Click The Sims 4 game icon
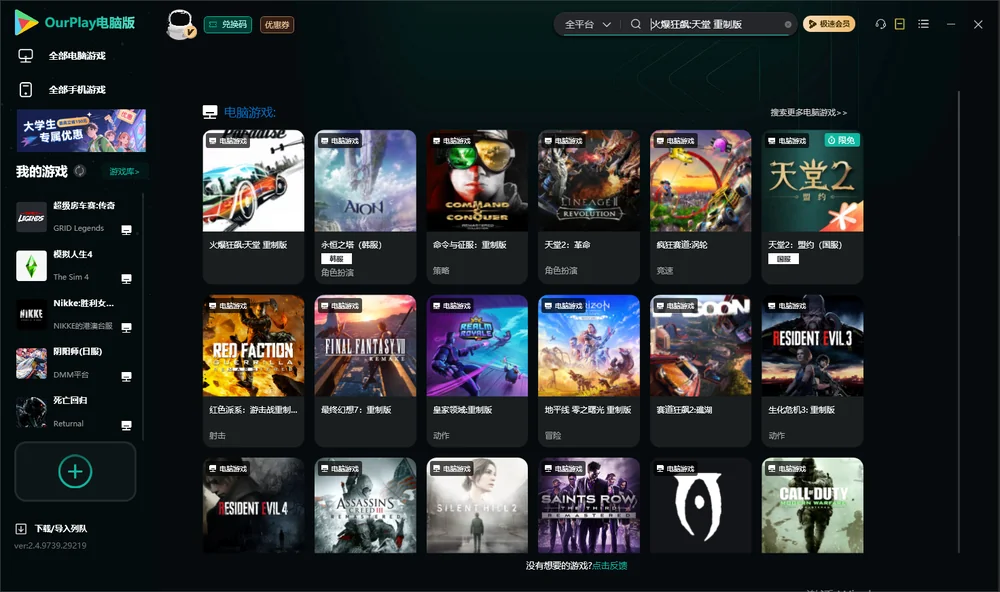This screenshot has height=592, width=1000. click(31, 266)
